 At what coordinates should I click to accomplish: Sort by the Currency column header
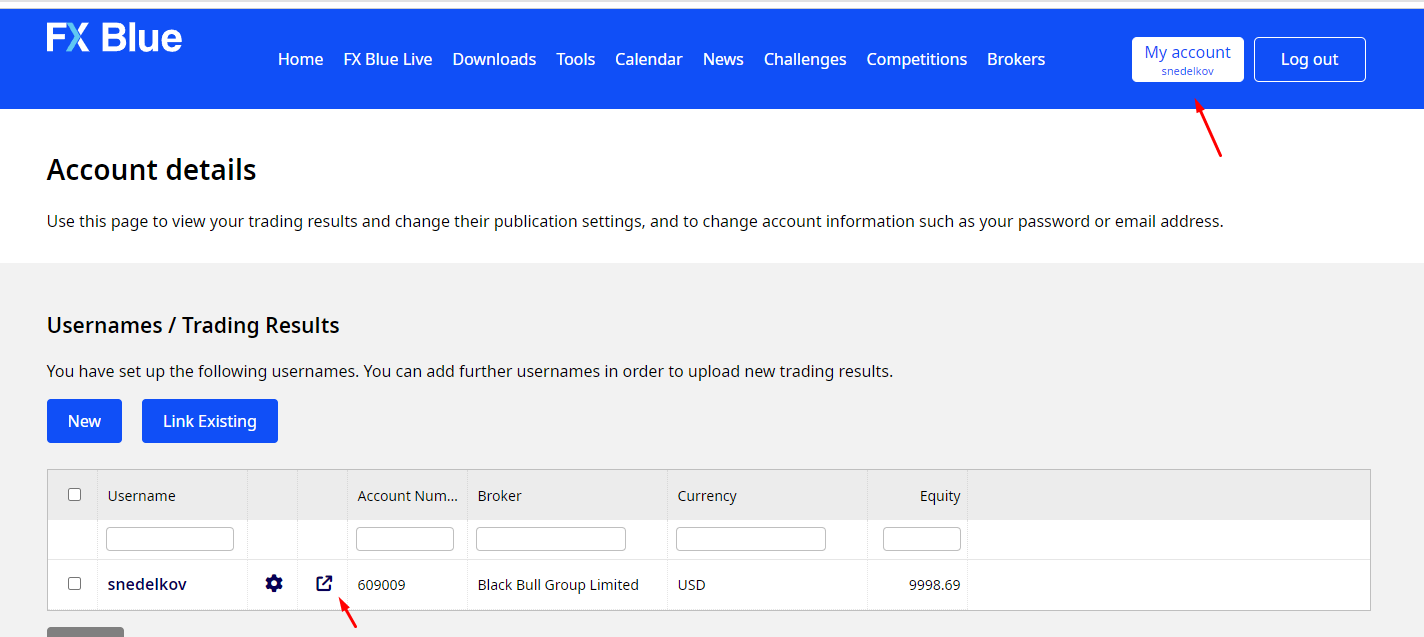[x=707, y=495]
